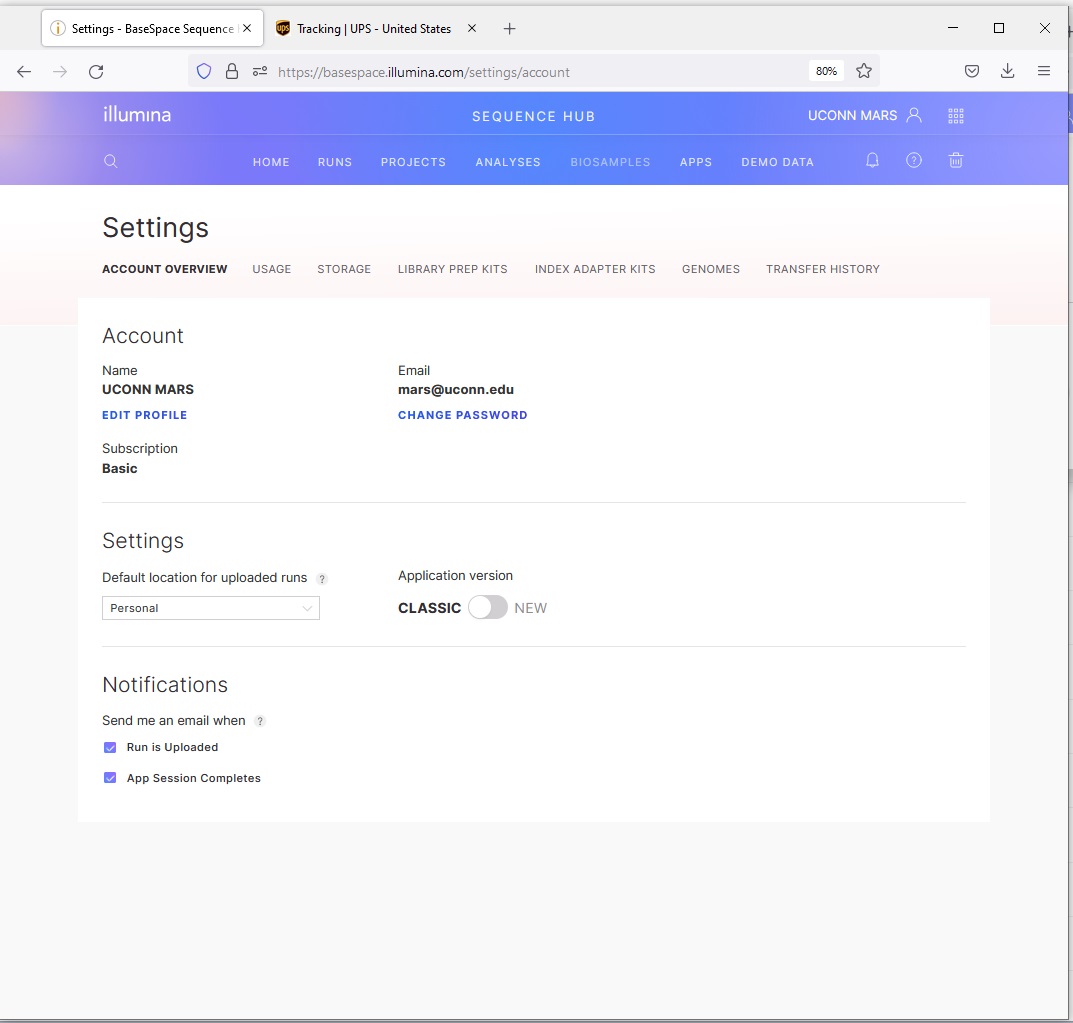Click the CHANGE PASSWORD link
Screen dimensions: 1073x1023
pyautogui.click(x=463, y=415)
